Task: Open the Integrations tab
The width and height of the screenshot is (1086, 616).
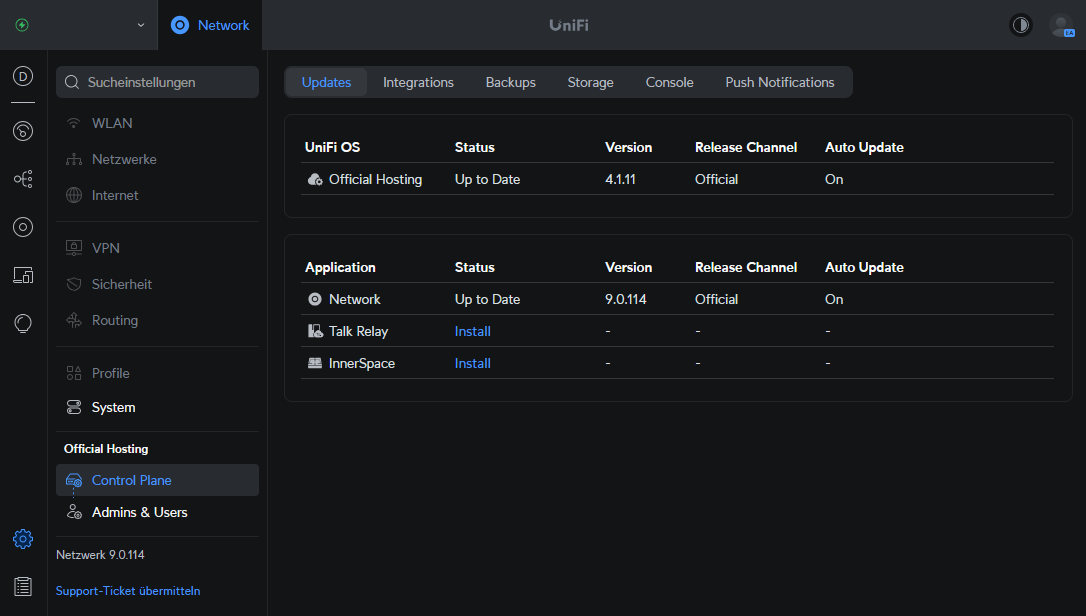Action: coord(418,82)
